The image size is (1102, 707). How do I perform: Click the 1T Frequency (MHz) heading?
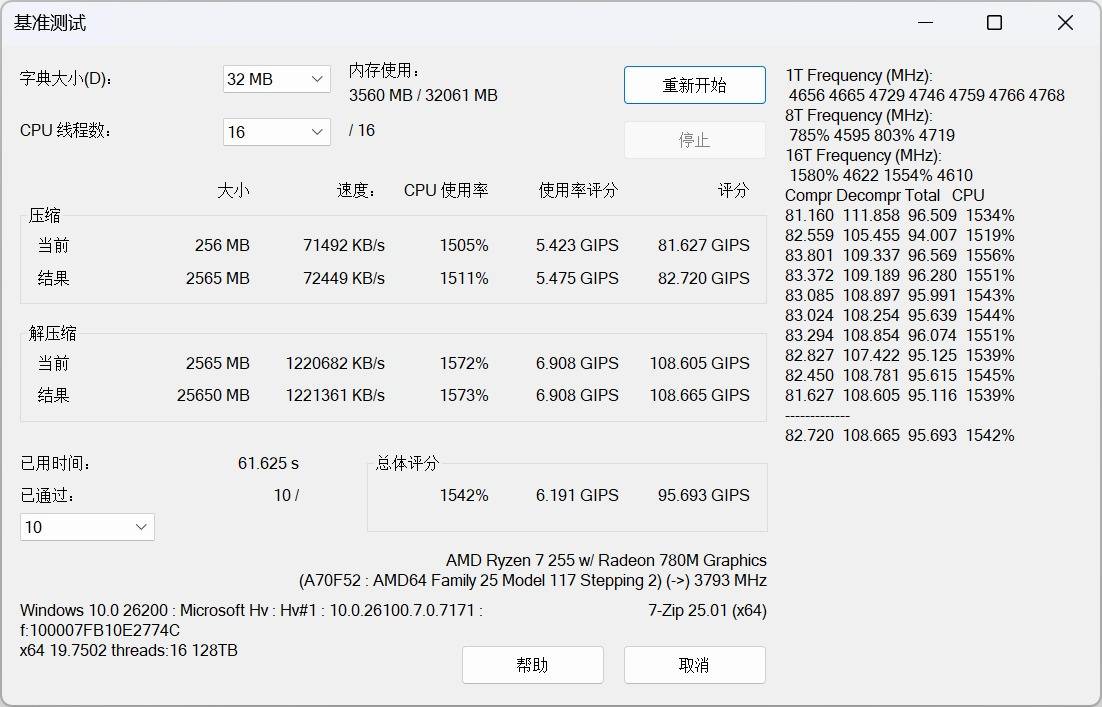859,75
